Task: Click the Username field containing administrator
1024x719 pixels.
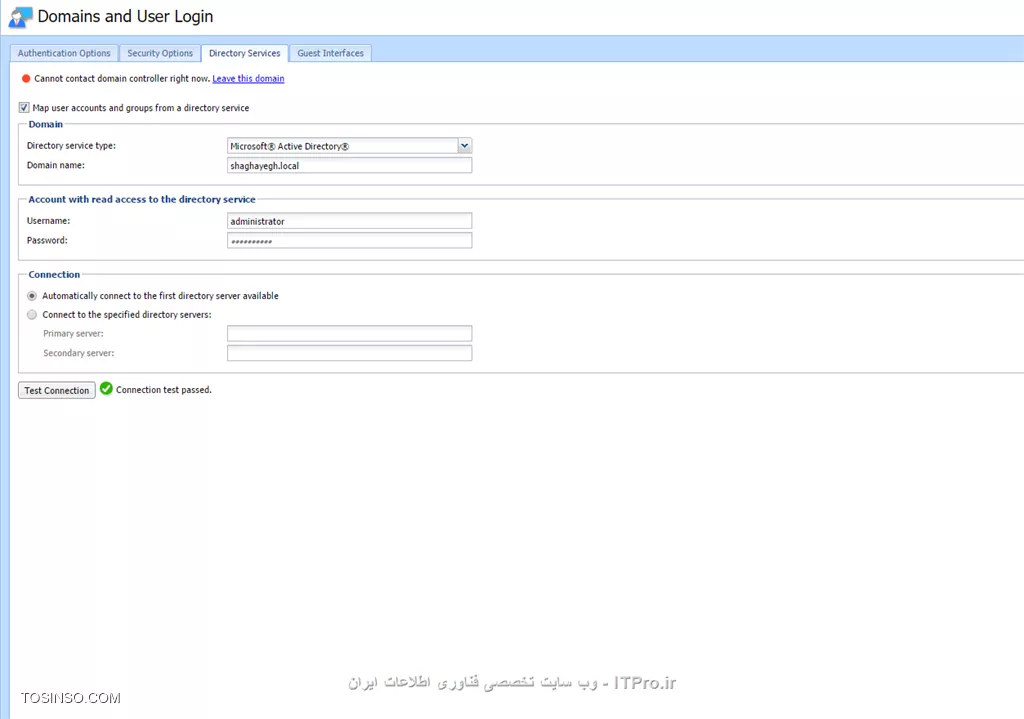Action: click(349, 221)
